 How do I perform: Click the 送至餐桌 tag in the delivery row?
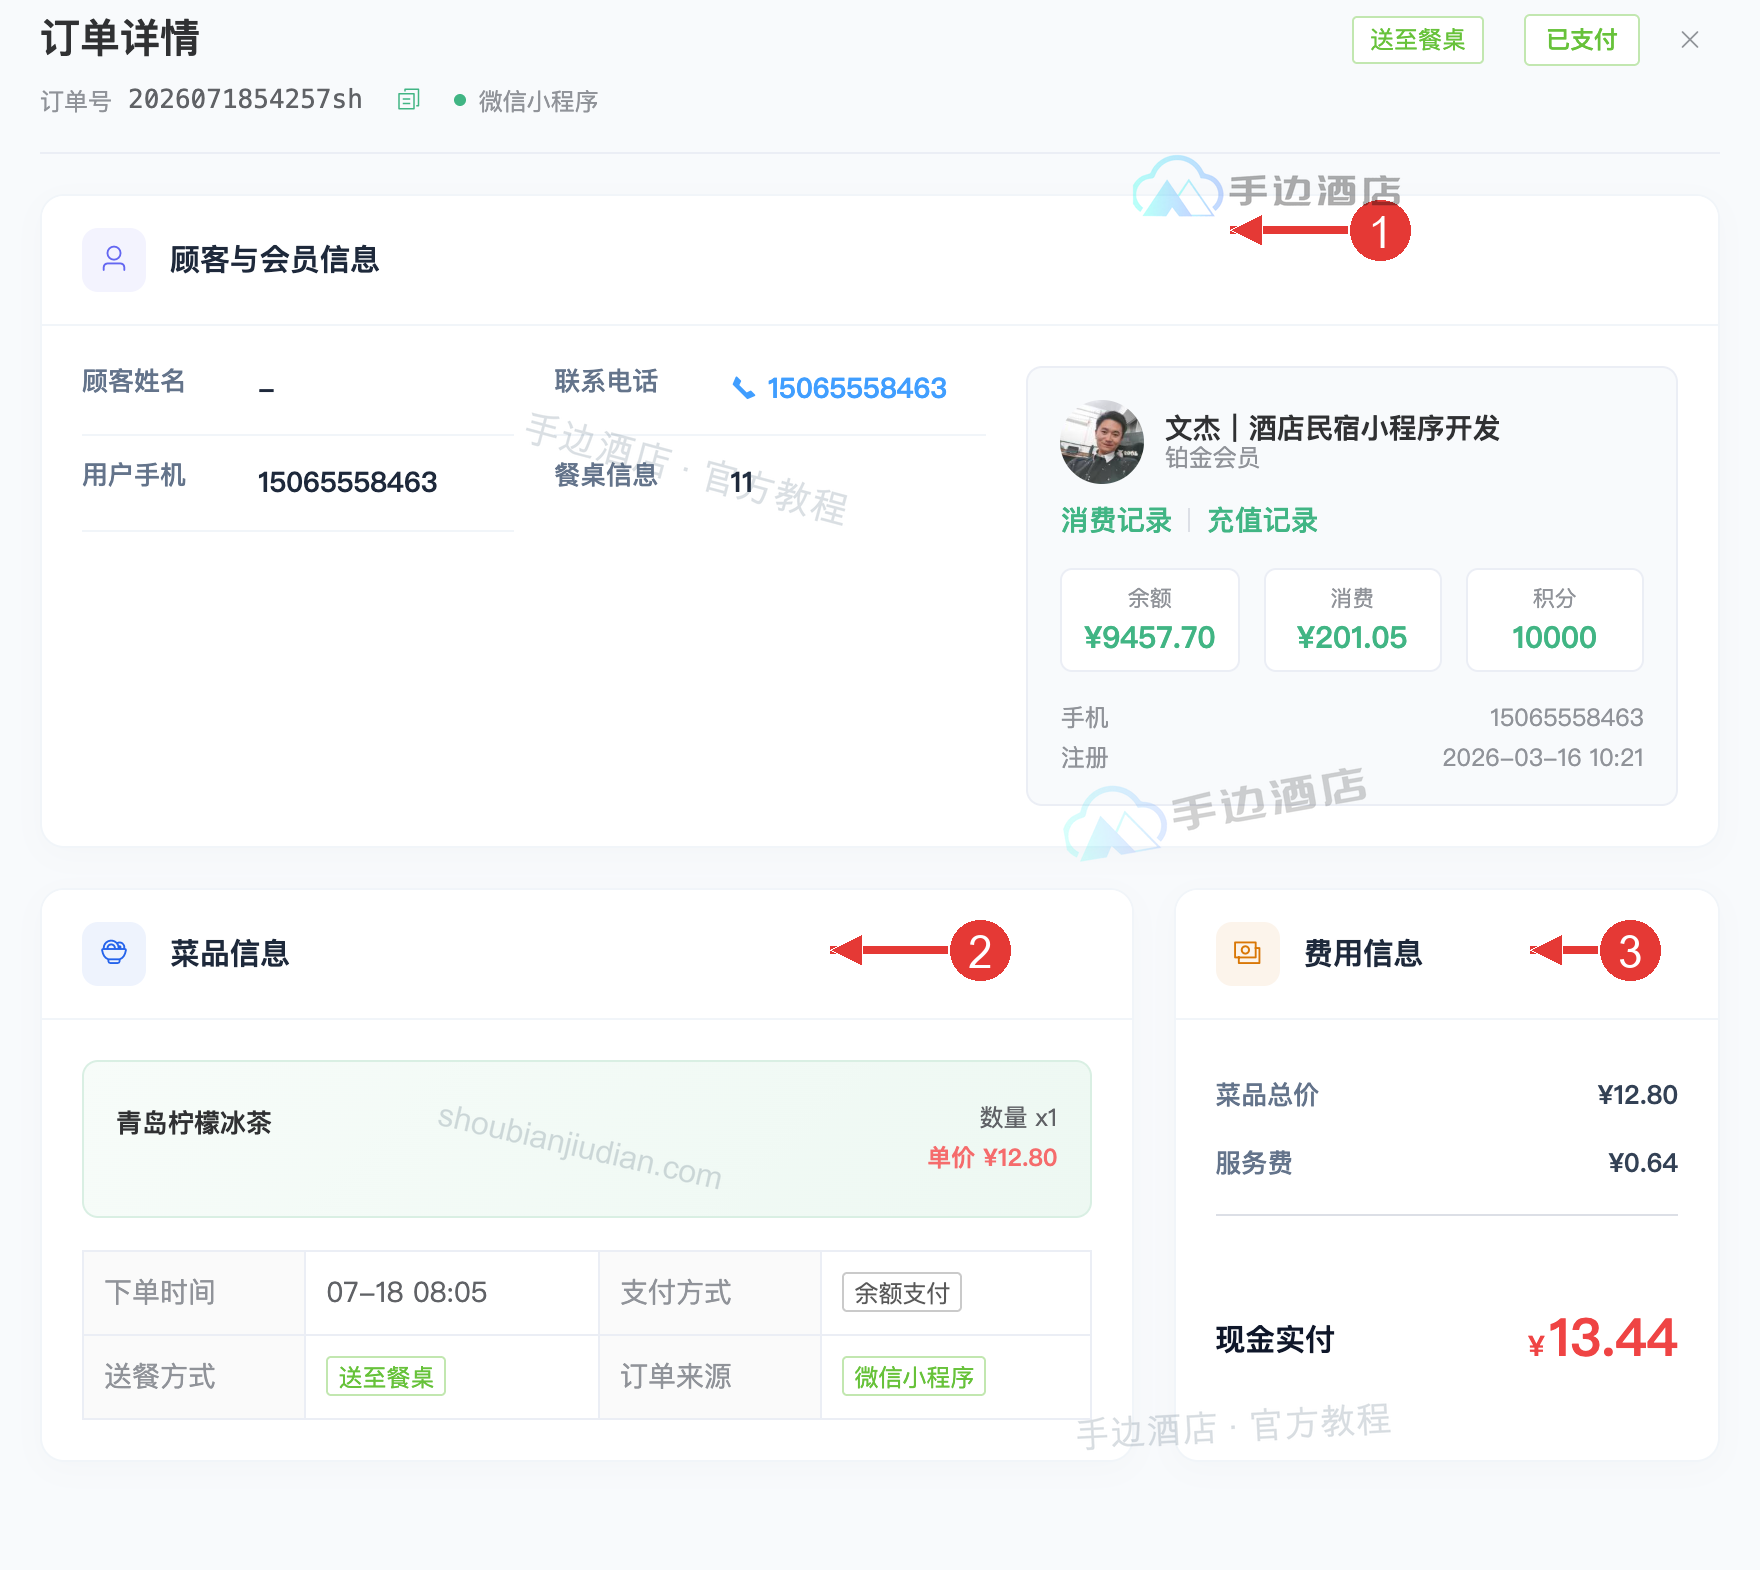[385, 1377]
